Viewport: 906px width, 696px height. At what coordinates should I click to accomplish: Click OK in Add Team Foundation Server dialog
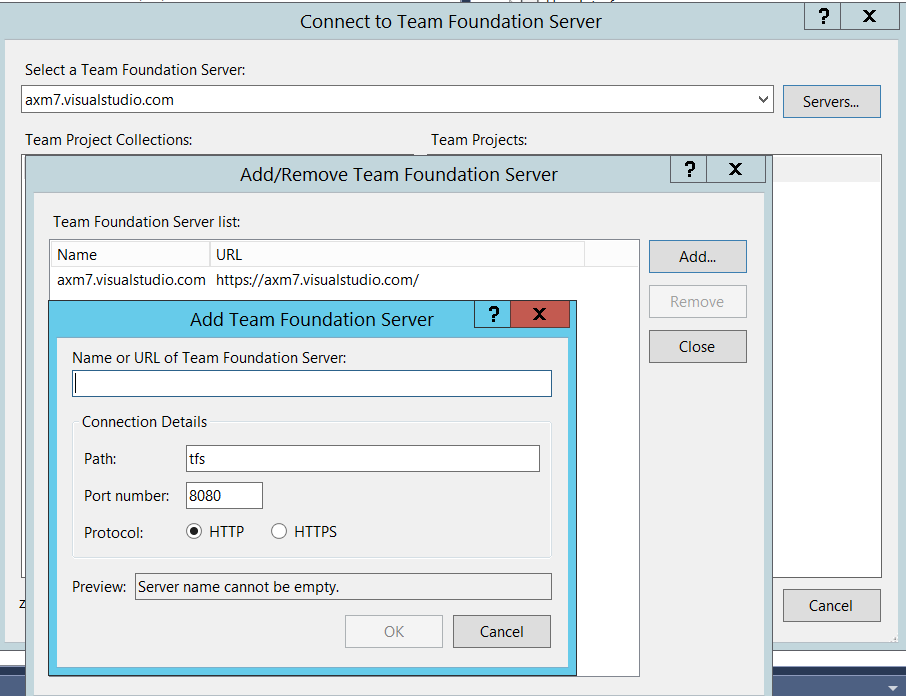pyautogui.click(x=394, y=631)
